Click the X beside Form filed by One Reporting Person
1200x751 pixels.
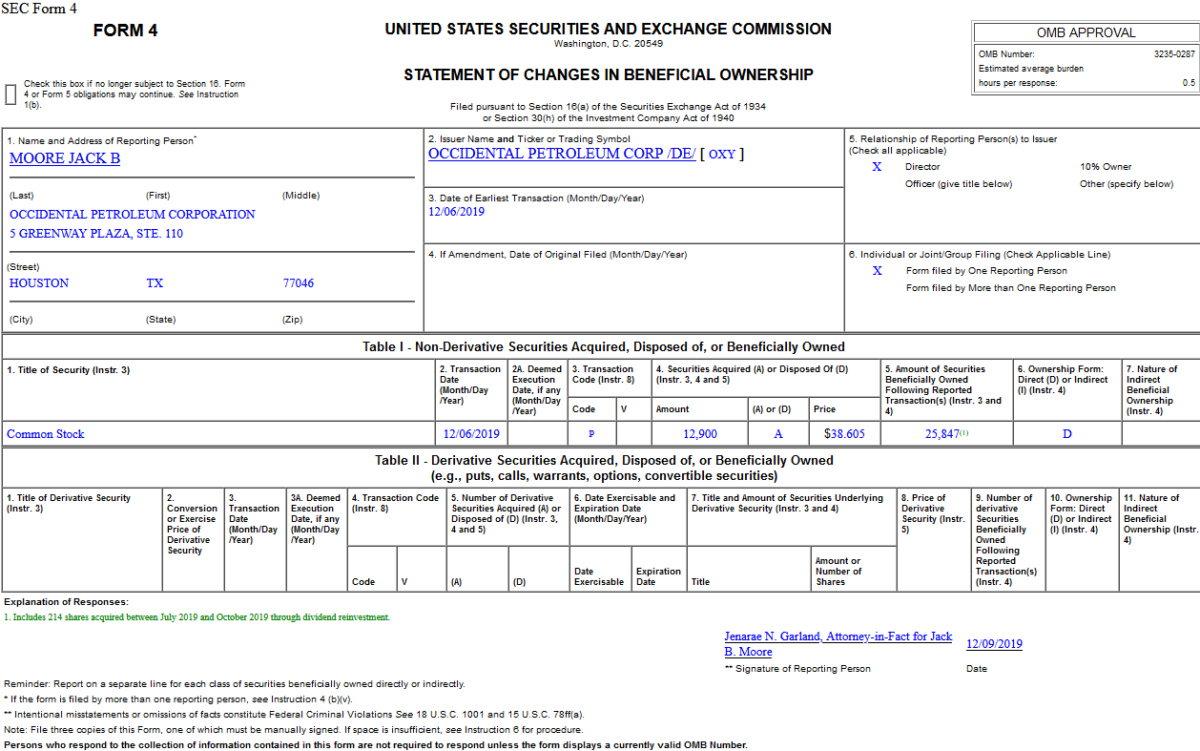877,271
